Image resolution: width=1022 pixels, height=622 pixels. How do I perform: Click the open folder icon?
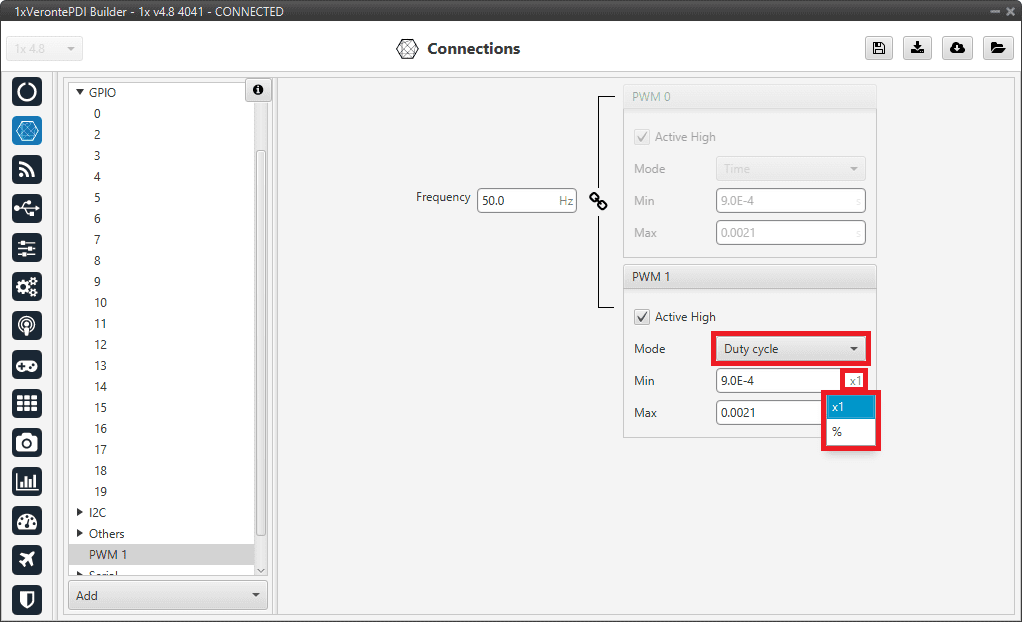click(x=996, y=49)
